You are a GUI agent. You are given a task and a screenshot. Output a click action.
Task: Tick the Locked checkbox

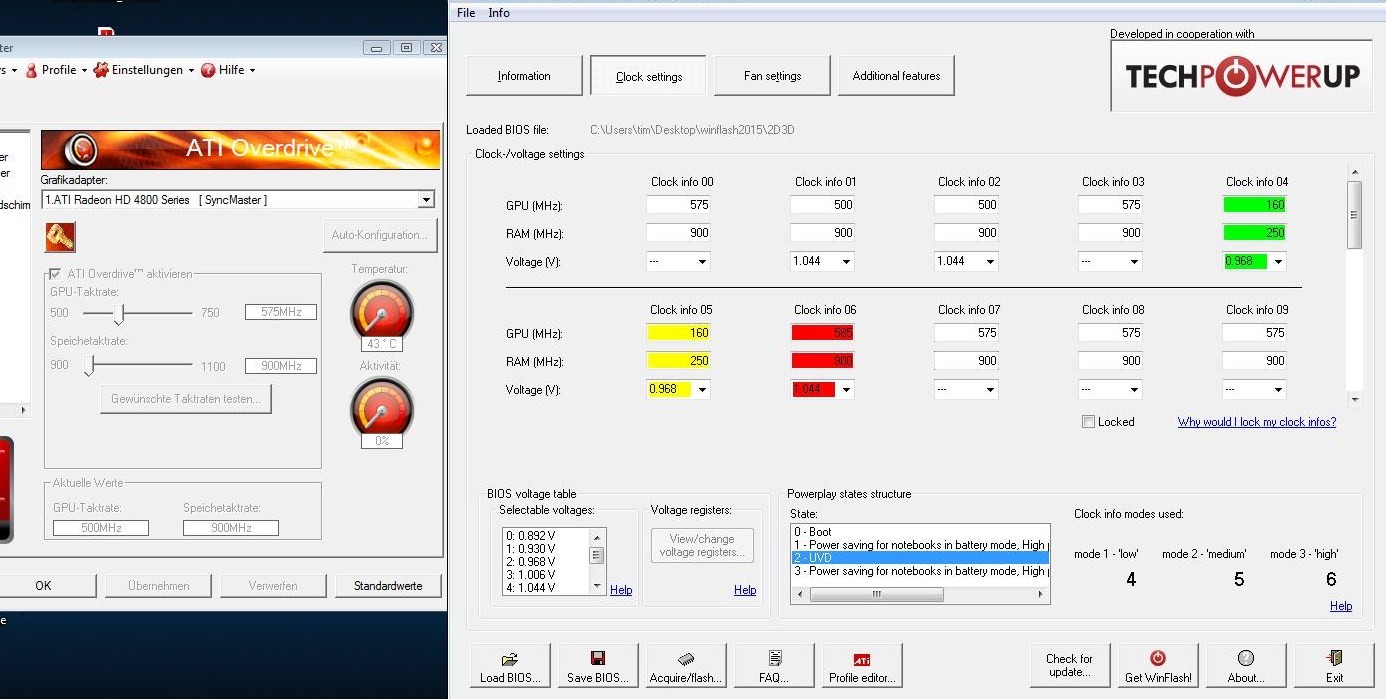pos(1088,422)
